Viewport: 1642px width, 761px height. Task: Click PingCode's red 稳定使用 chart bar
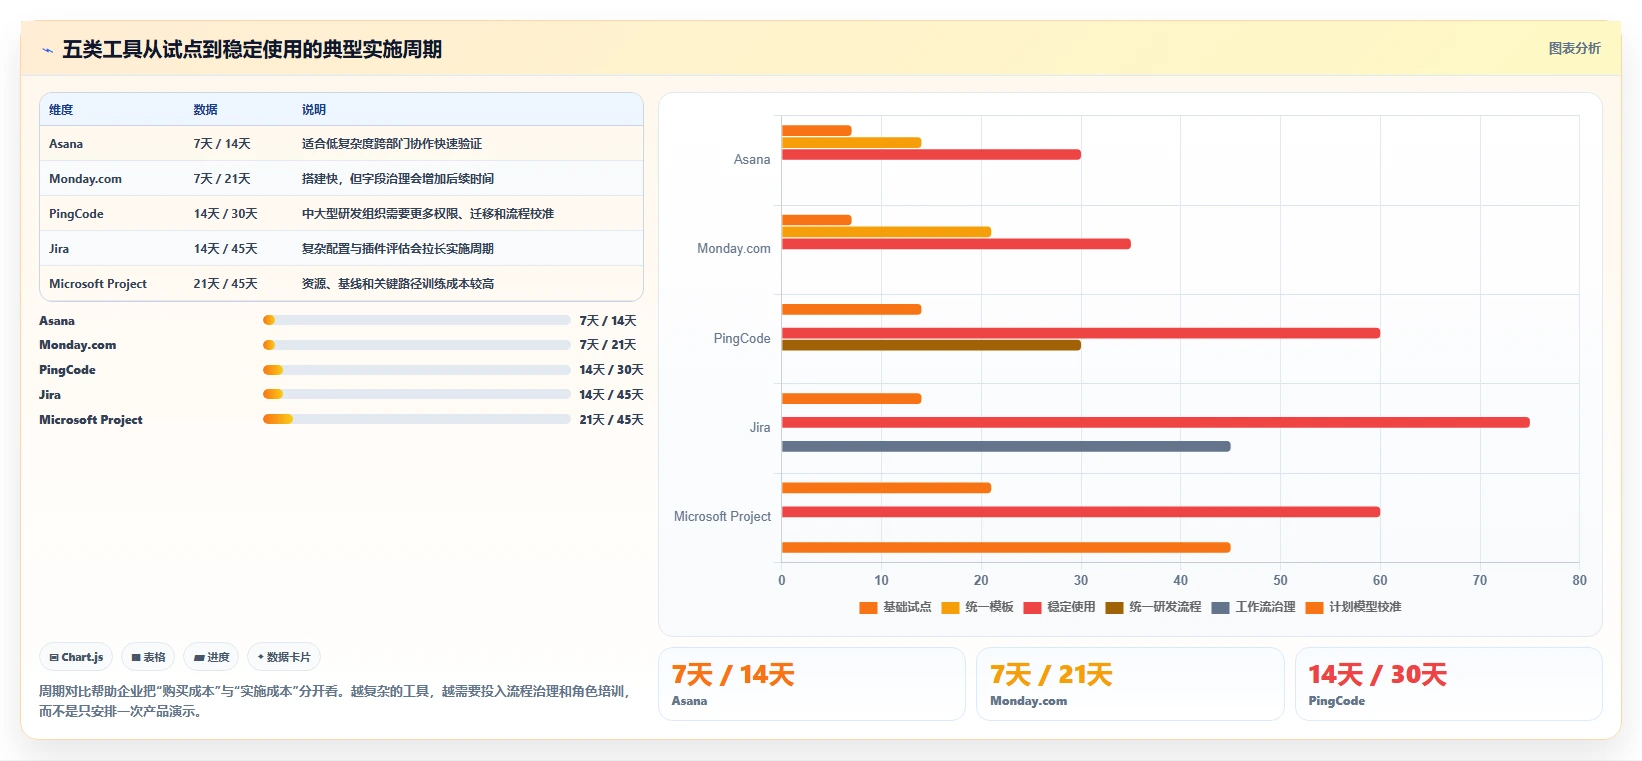tap(1081, 333)
